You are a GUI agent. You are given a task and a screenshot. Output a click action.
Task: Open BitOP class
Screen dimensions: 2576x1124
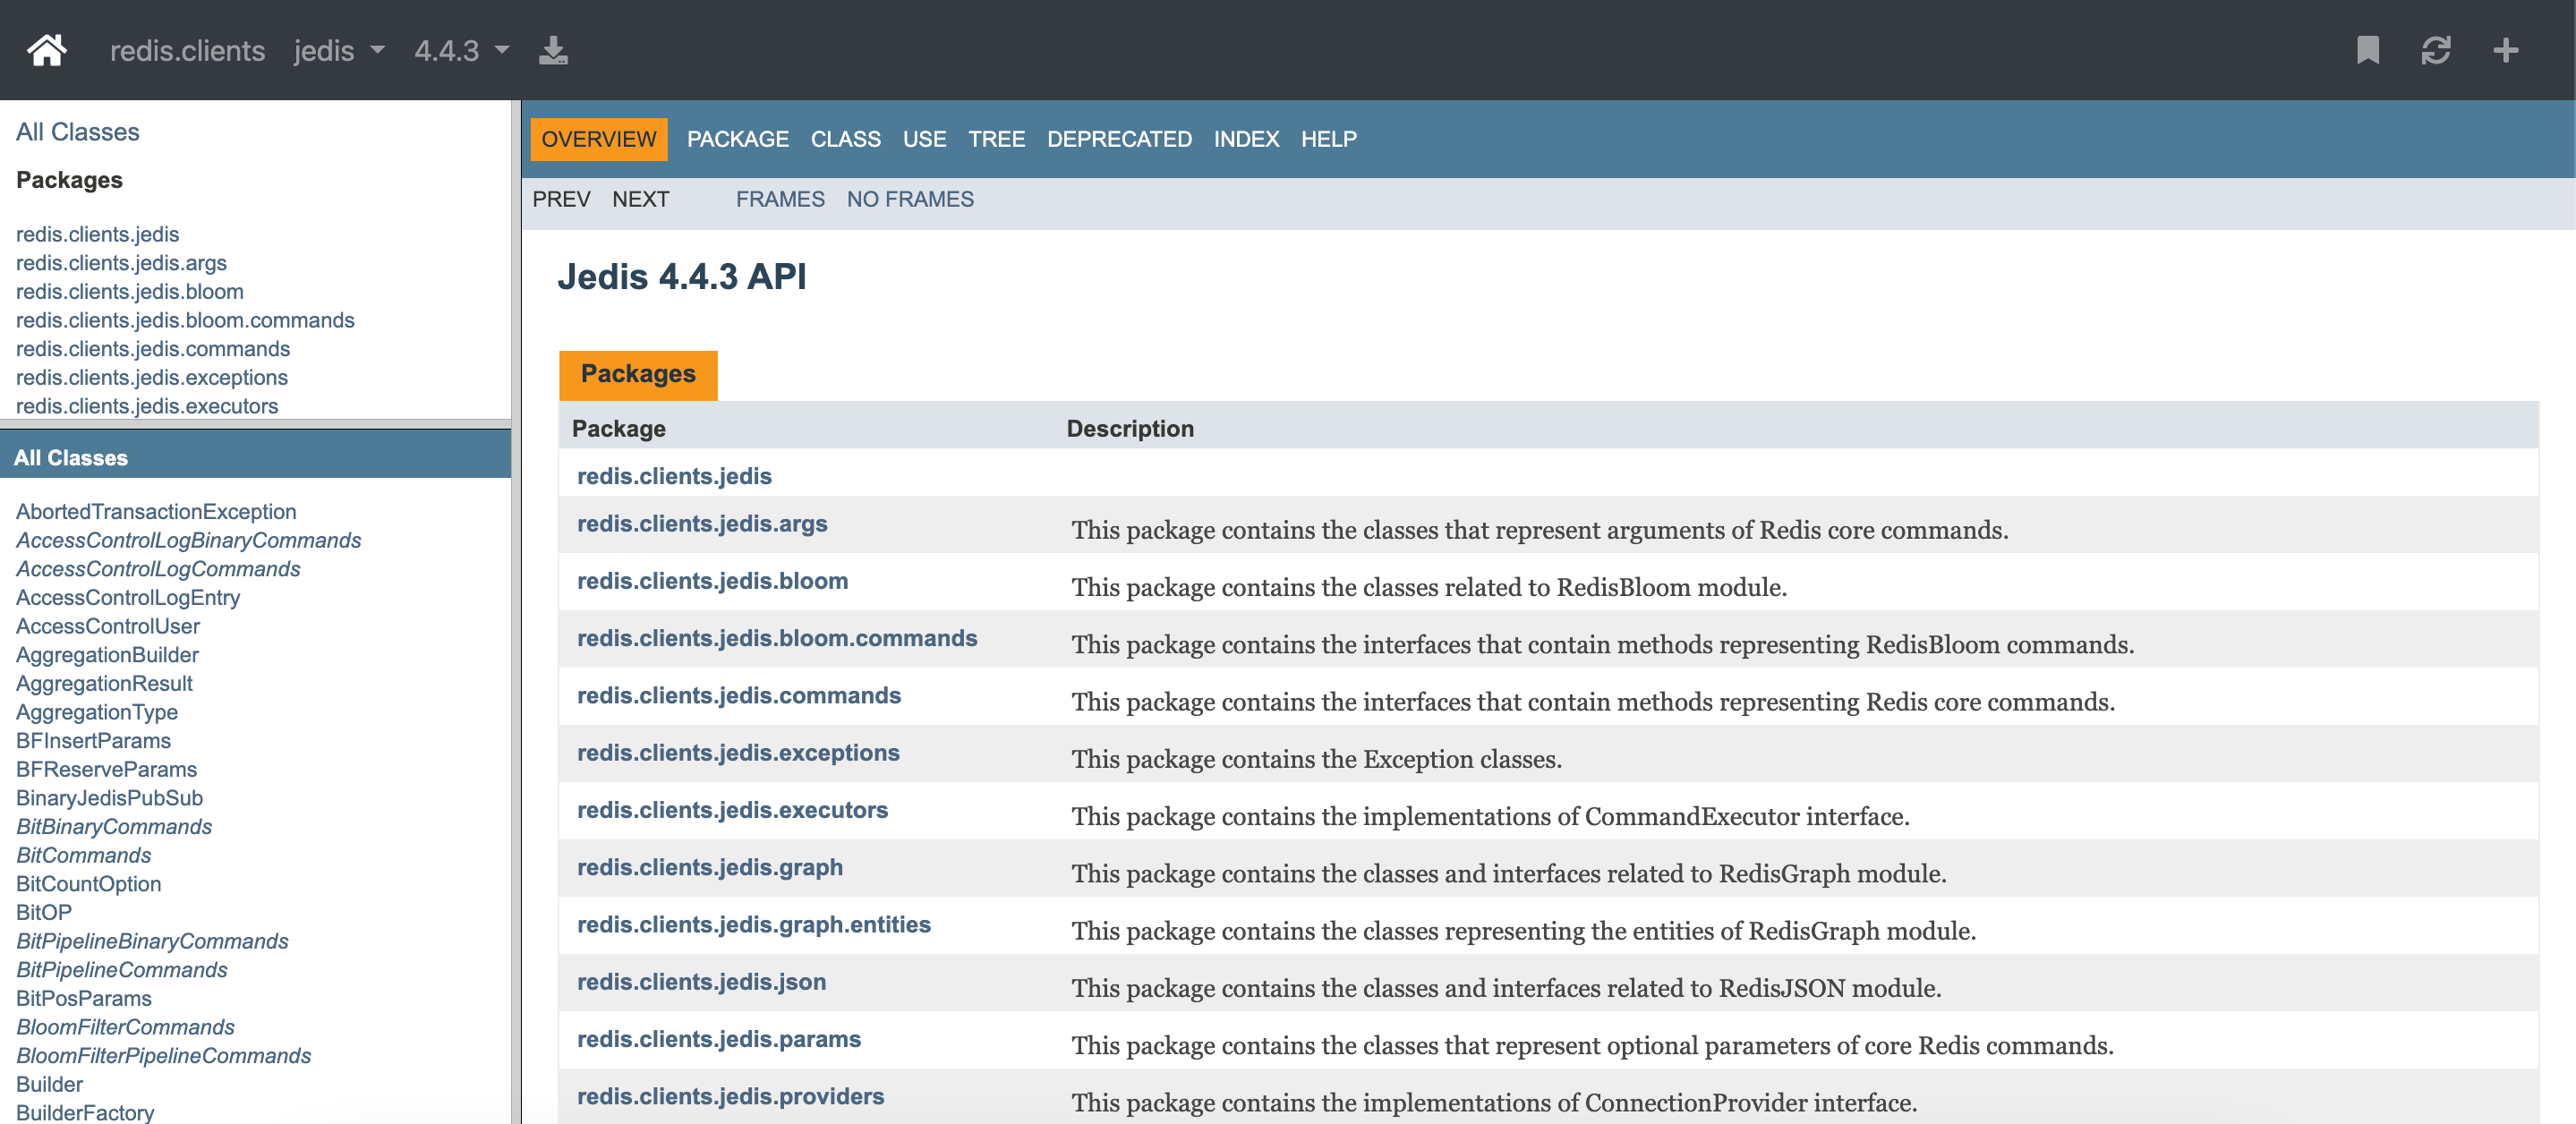click(44, 913)
